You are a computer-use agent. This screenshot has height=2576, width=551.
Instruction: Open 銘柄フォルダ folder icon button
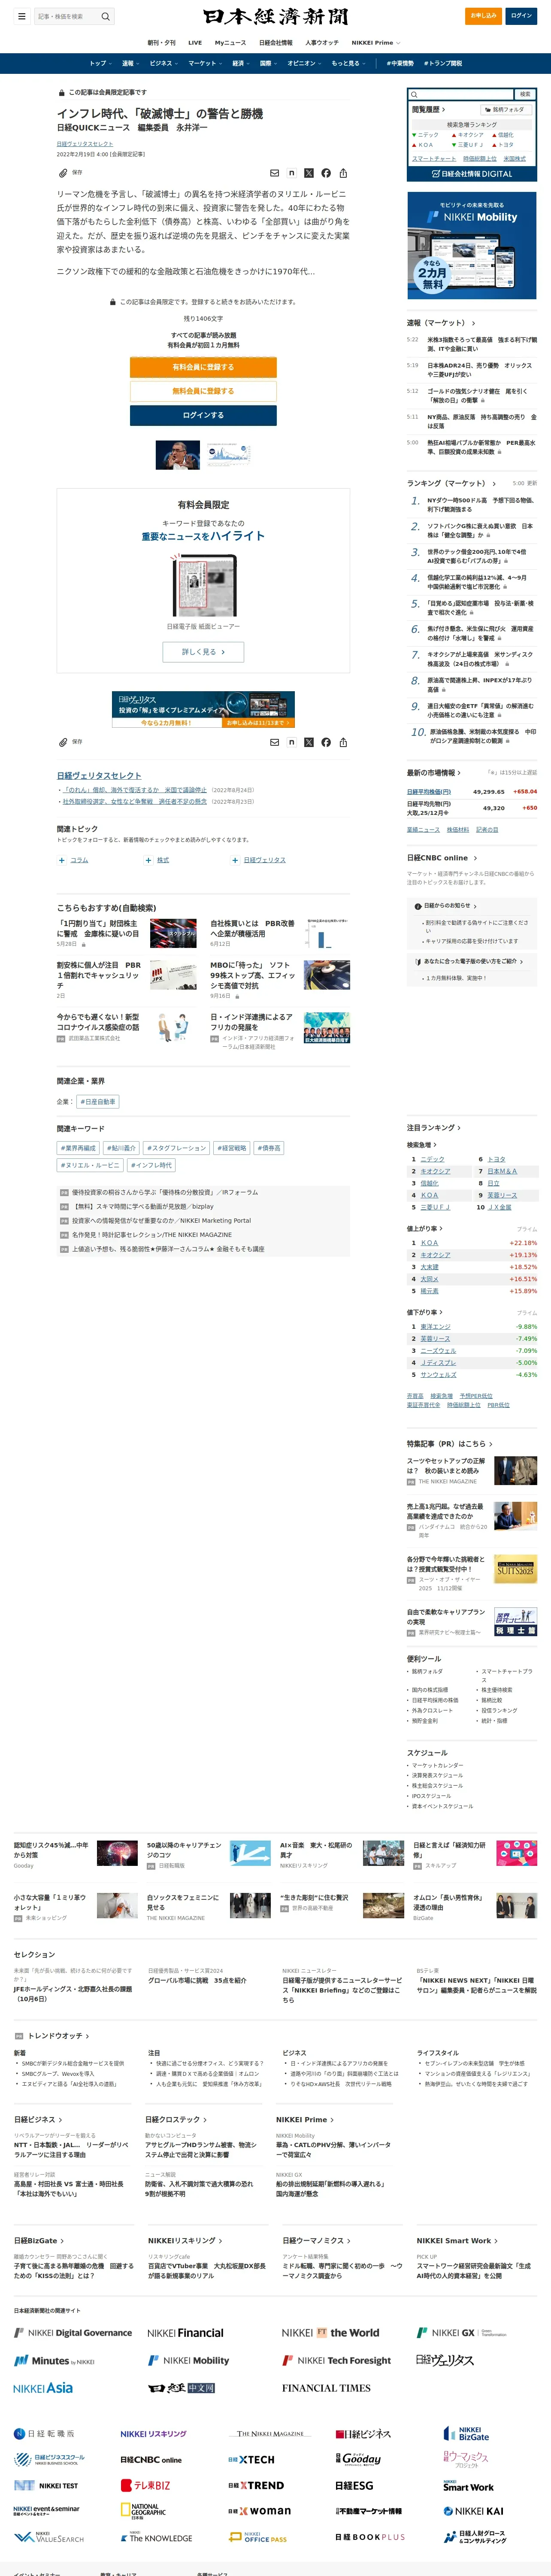tap(506, 109)
